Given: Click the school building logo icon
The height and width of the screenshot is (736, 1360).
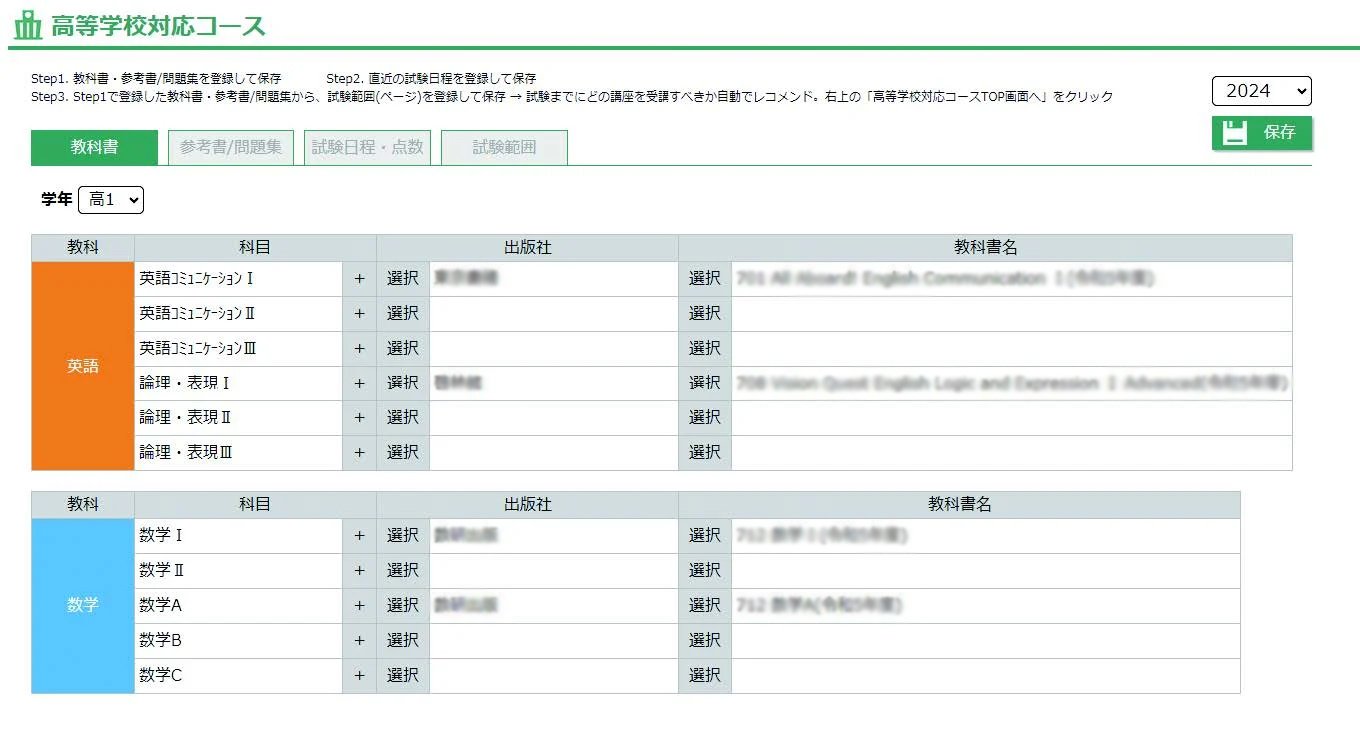Looking at the screenshot, I should point(29,23).
